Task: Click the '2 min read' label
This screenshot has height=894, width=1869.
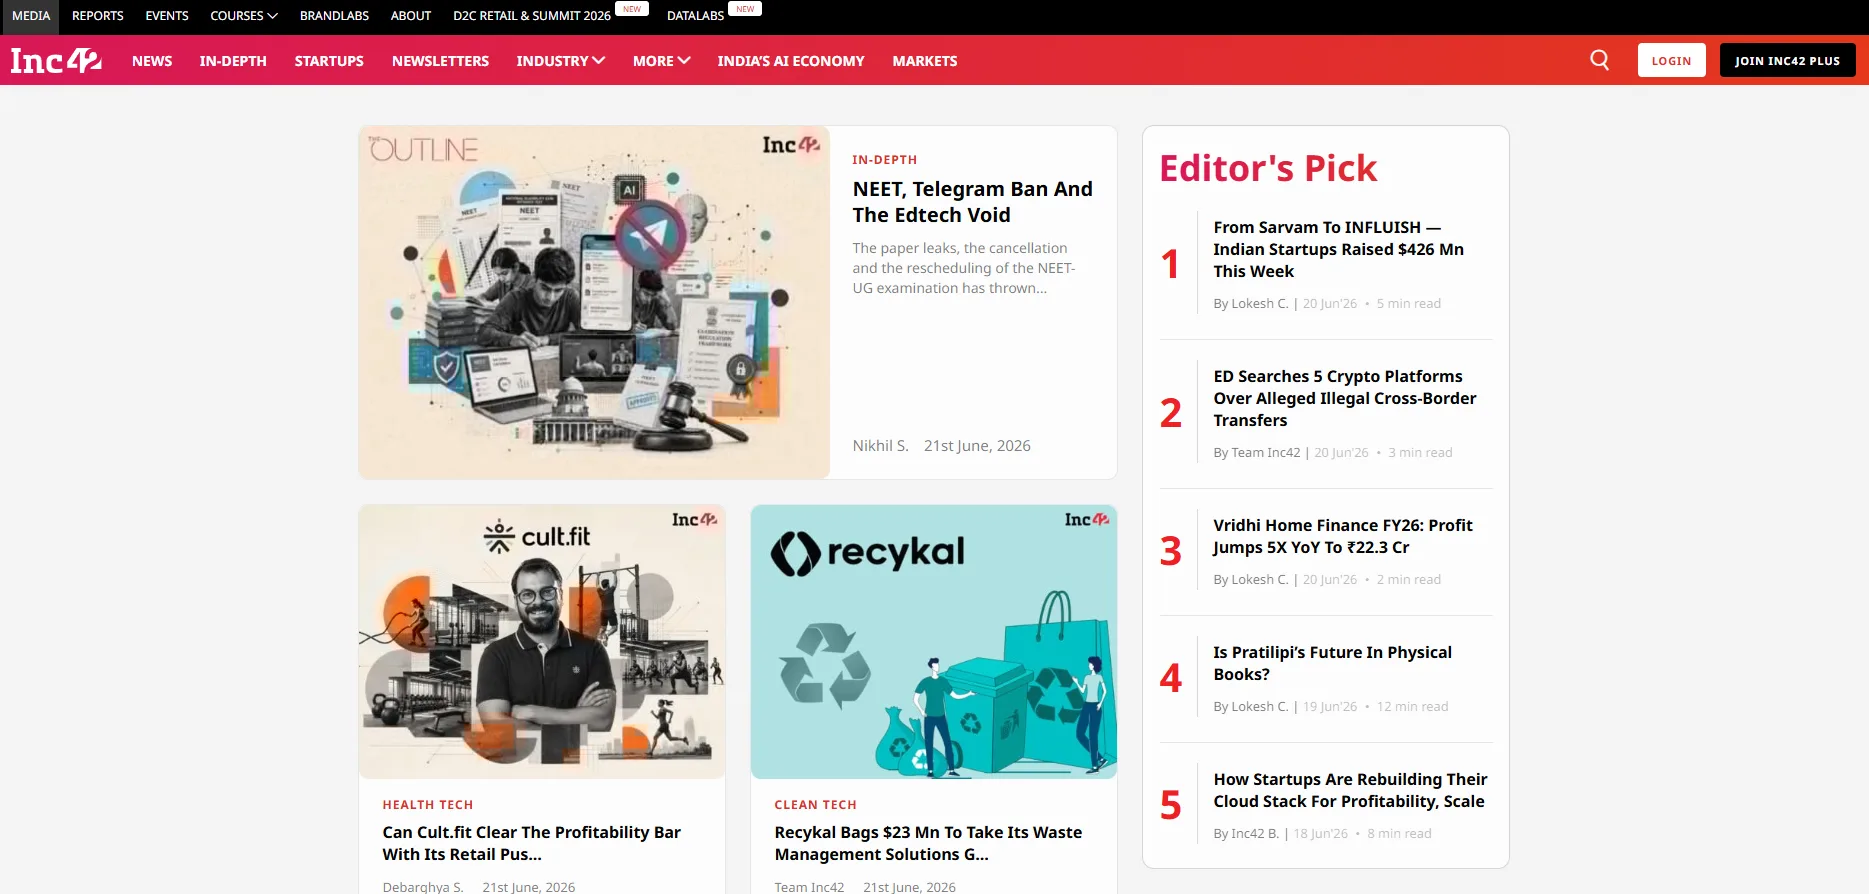Action: [1409, 580]
